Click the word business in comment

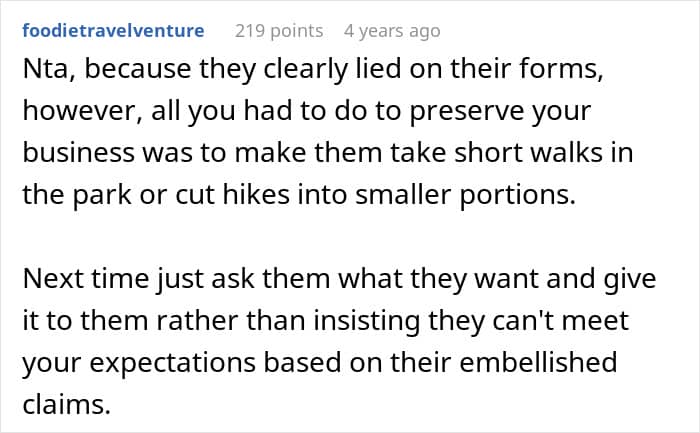coord(78,153)
